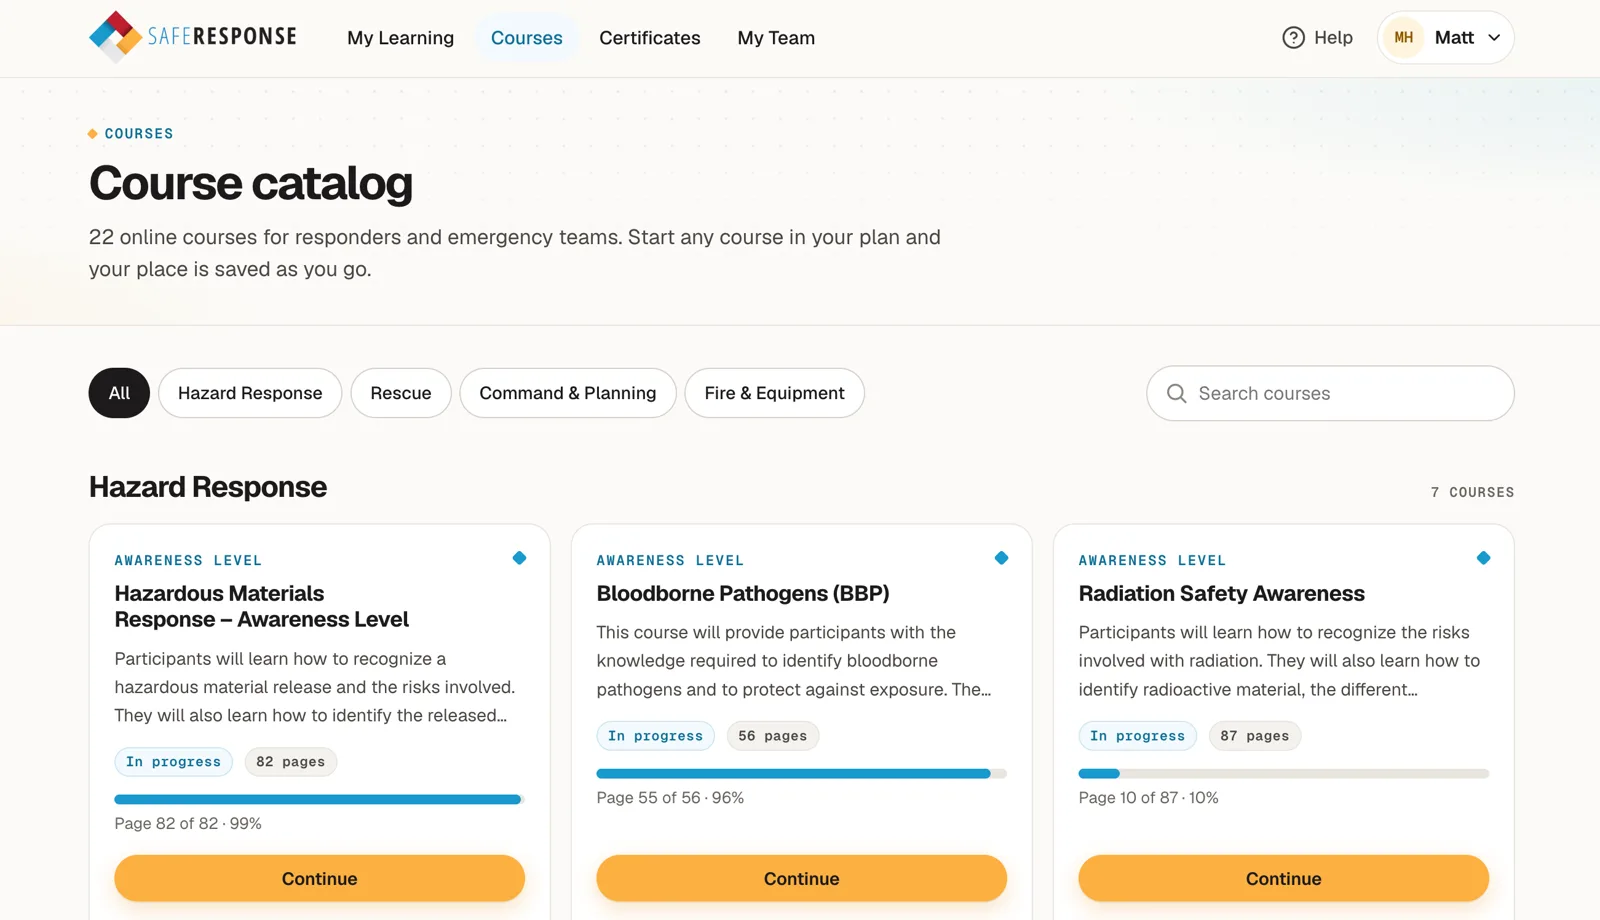
Task: Filter by Fire & Equipment
Action: [774, 393]
